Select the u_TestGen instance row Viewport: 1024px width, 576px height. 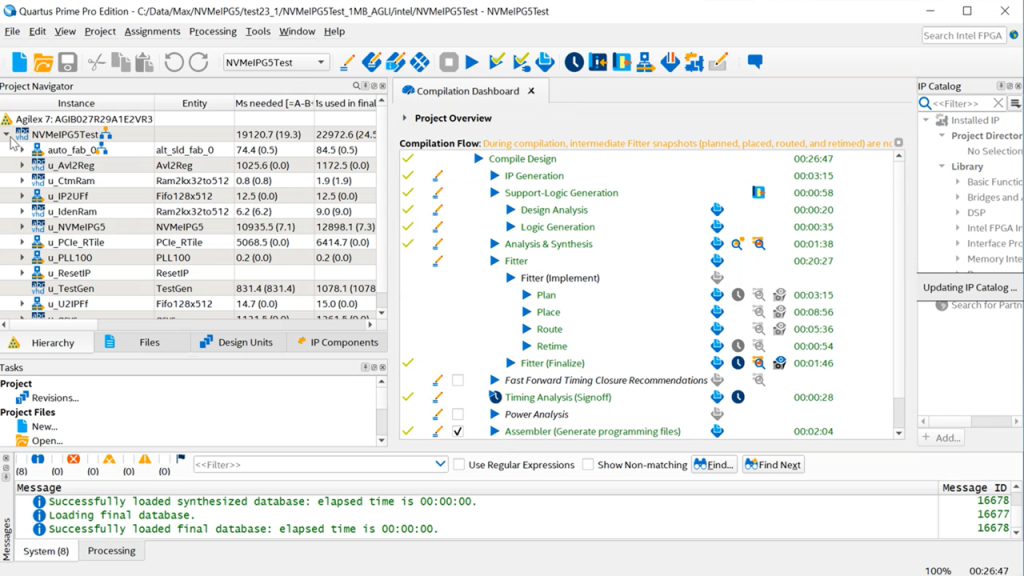pyautogui.click(x=188, y=288)
